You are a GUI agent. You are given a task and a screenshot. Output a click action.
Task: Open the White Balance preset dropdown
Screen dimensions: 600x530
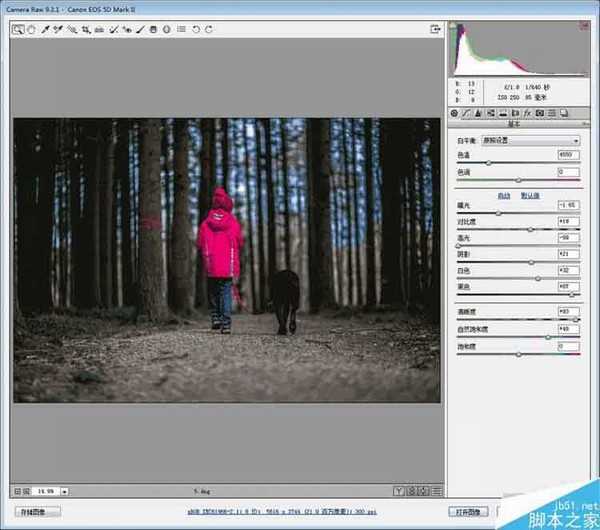coord(530,141)
